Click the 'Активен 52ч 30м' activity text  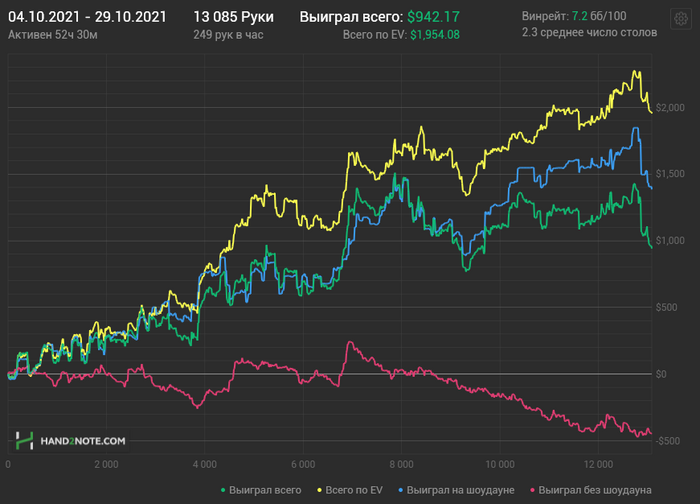pos(53,35)
